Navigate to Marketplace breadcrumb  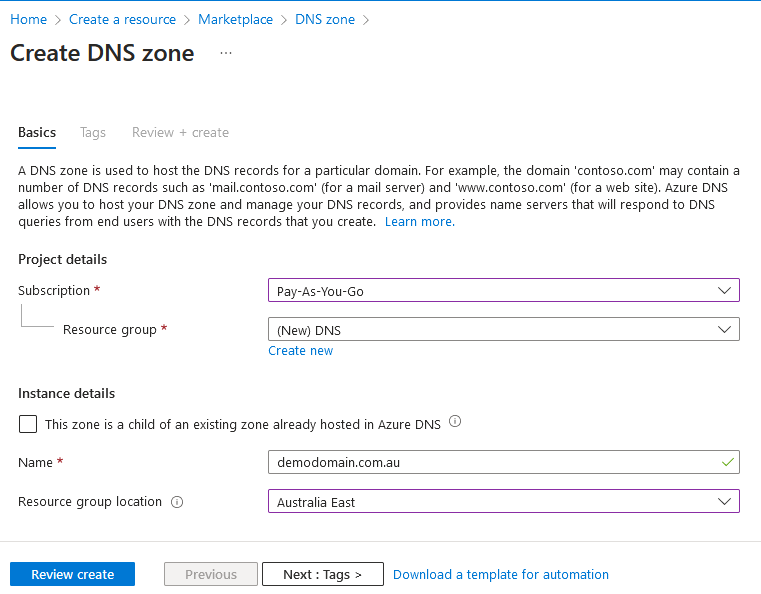(235, 19)
